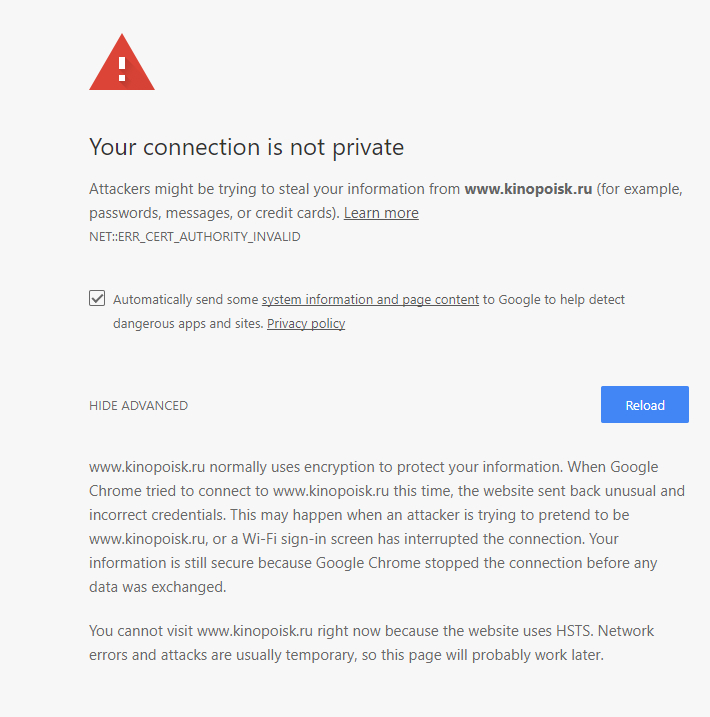Click the 'incorrect credentials' text in advanced details
The height and width of the screenshot is (717, 710).
pyautogui.click(x=157, y=515)
